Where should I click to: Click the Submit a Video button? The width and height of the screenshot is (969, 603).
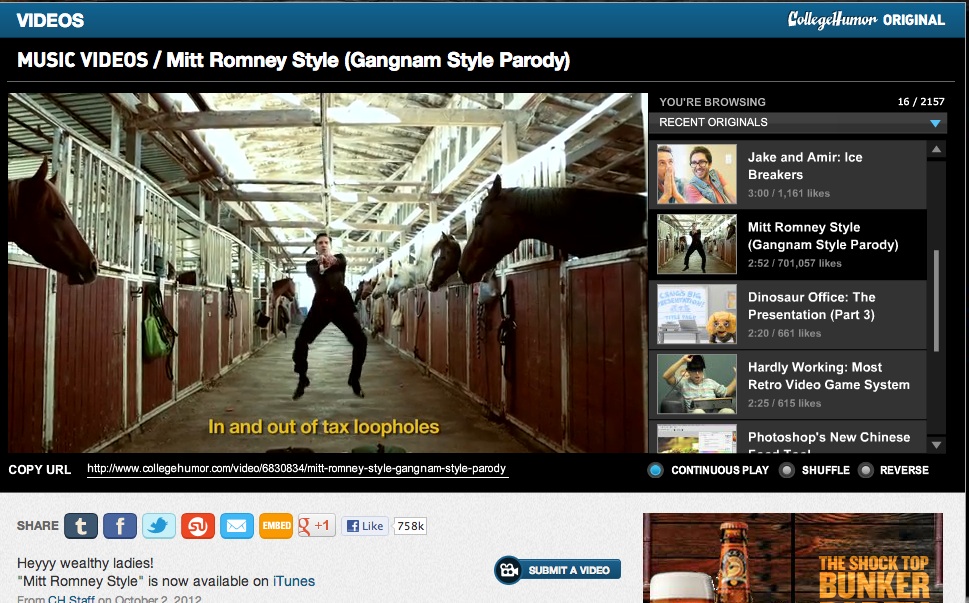coord(558,570)
